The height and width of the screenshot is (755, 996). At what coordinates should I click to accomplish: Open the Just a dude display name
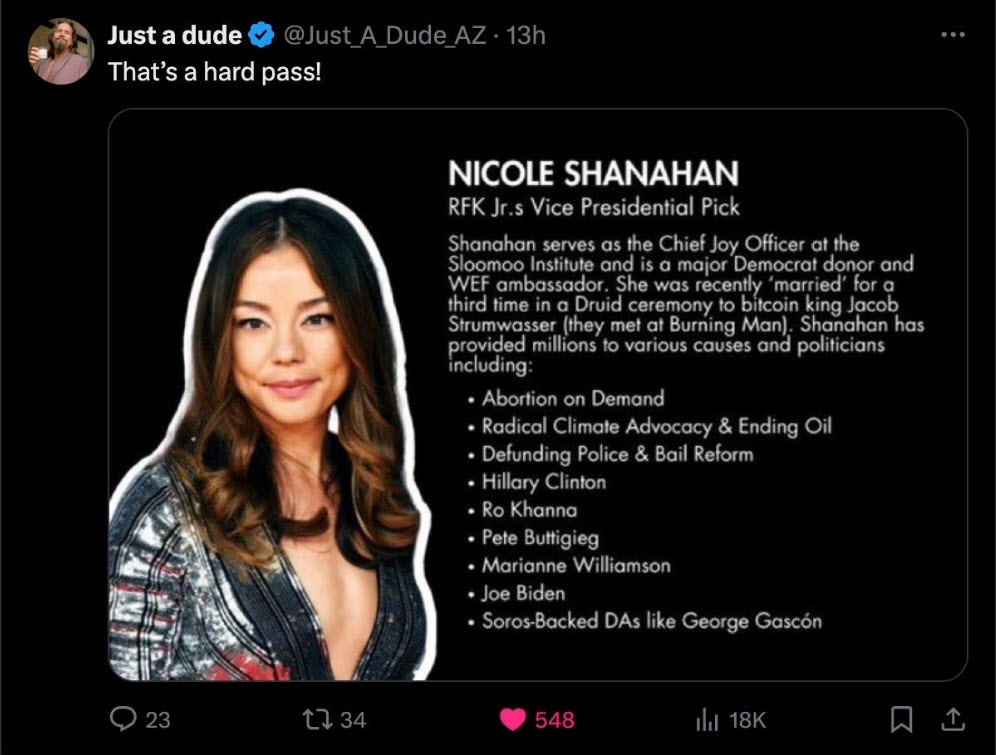tap(175, 35)
